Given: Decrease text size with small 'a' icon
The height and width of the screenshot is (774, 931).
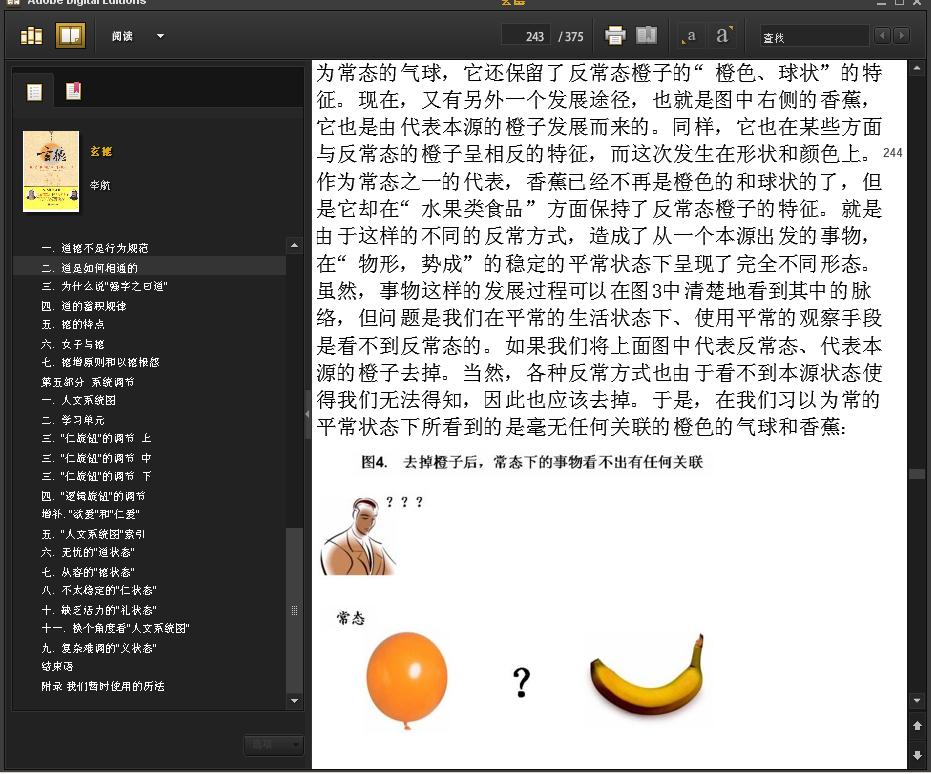Looking at the screenshot, I should 689,36.
